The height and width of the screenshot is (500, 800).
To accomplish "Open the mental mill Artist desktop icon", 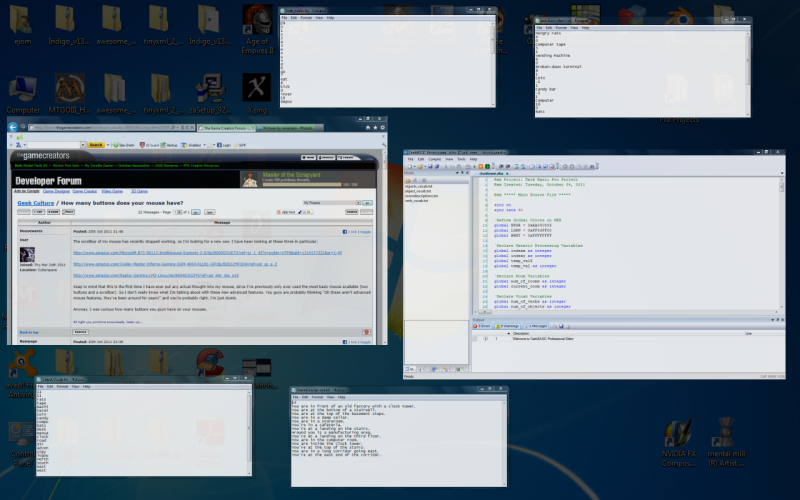I will [x=727, y=442].
